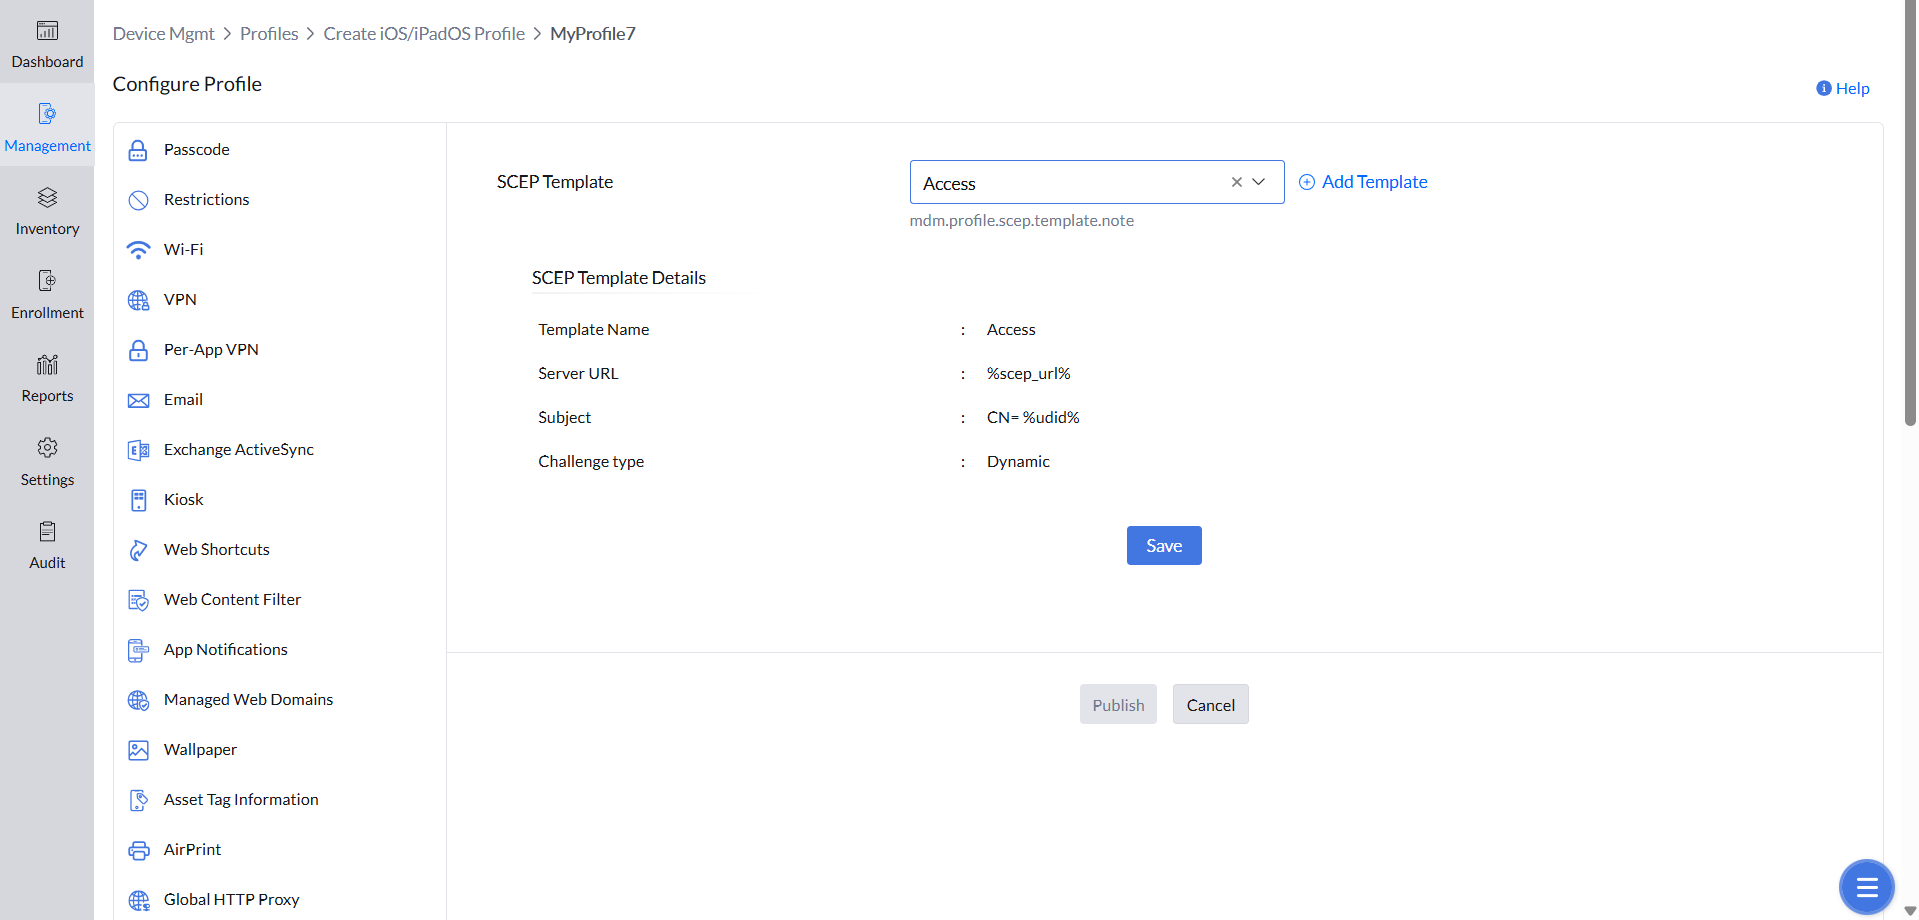This screenshot has width=1919, height=920.
Task: Open the Kiosk payload settings
Action: (183, 499)
